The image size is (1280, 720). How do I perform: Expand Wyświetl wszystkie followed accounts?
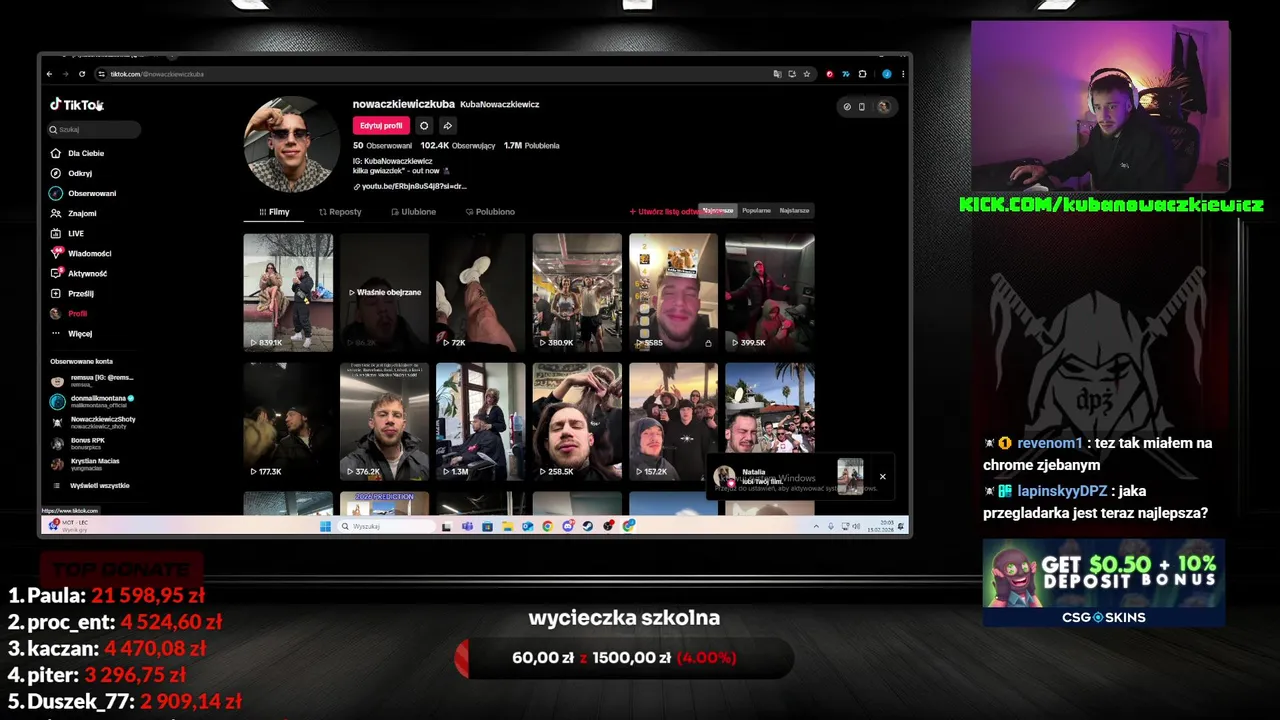pos(91,486)
